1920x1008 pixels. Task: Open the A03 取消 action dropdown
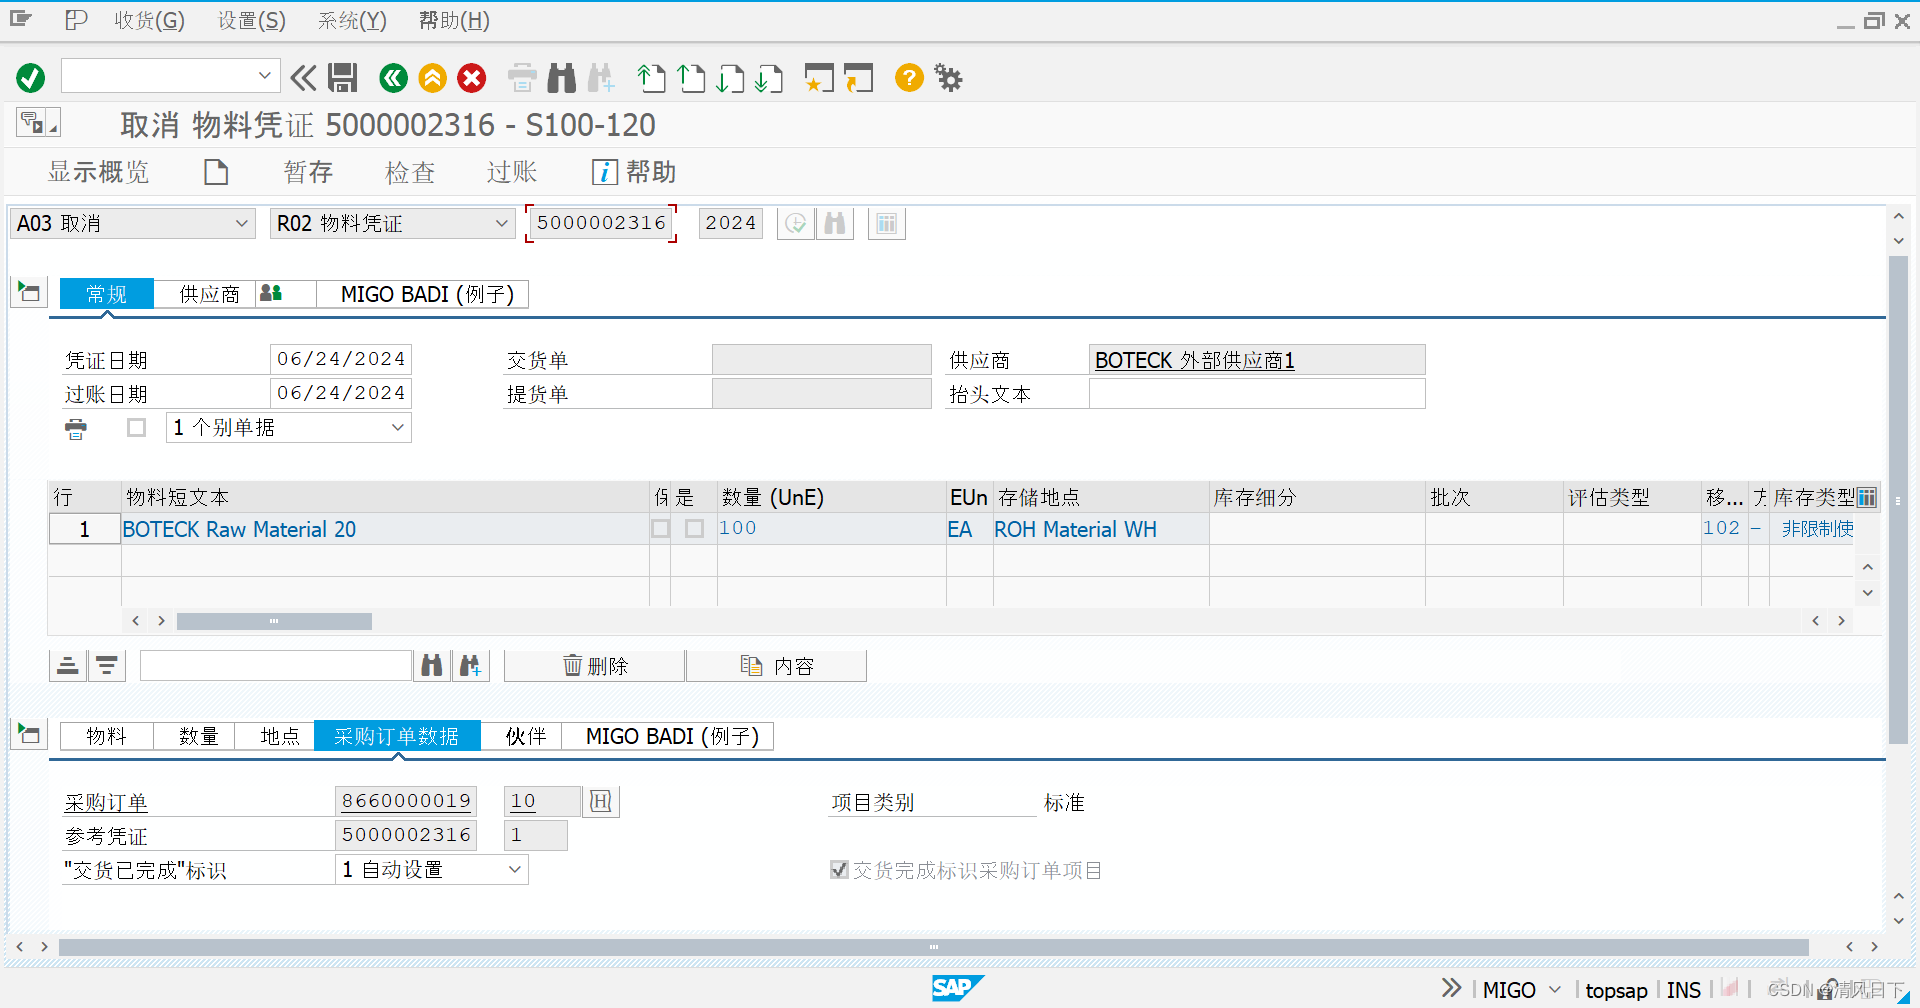point(241,223)
